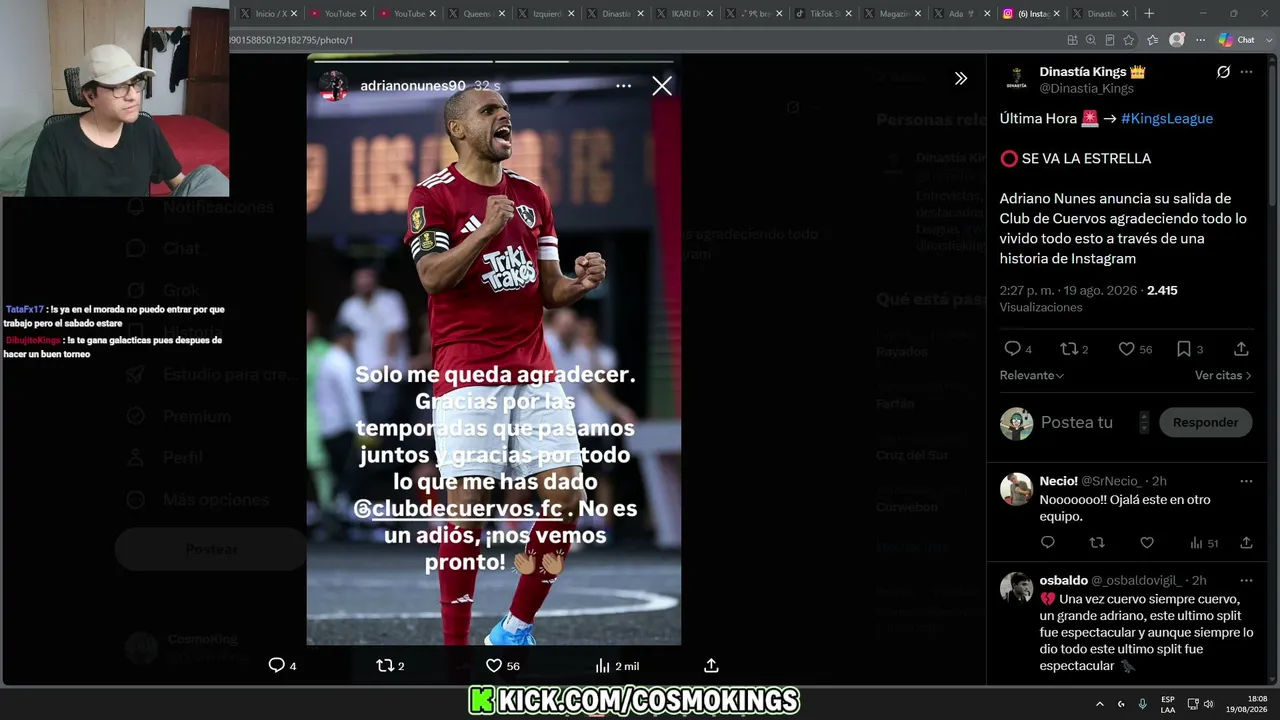Open the Copilot Chat button
Viewport: 1280px width, 720px height.
[1237, 40]
